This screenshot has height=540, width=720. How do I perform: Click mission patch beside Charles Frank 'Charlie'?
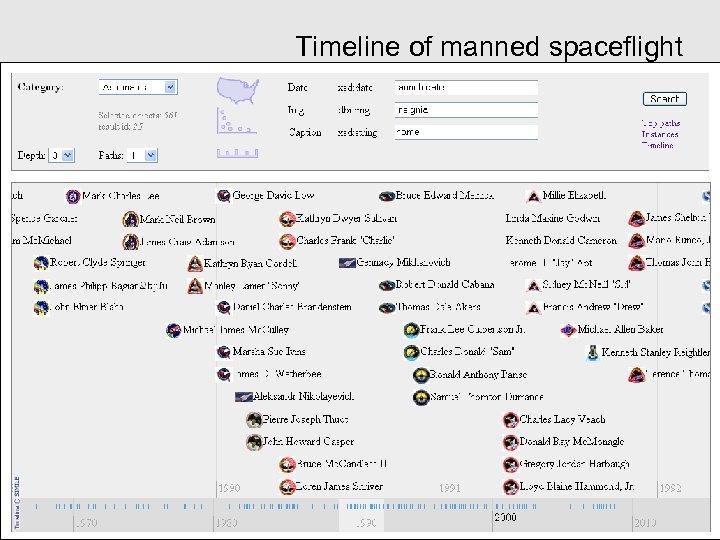click(287, 241)
